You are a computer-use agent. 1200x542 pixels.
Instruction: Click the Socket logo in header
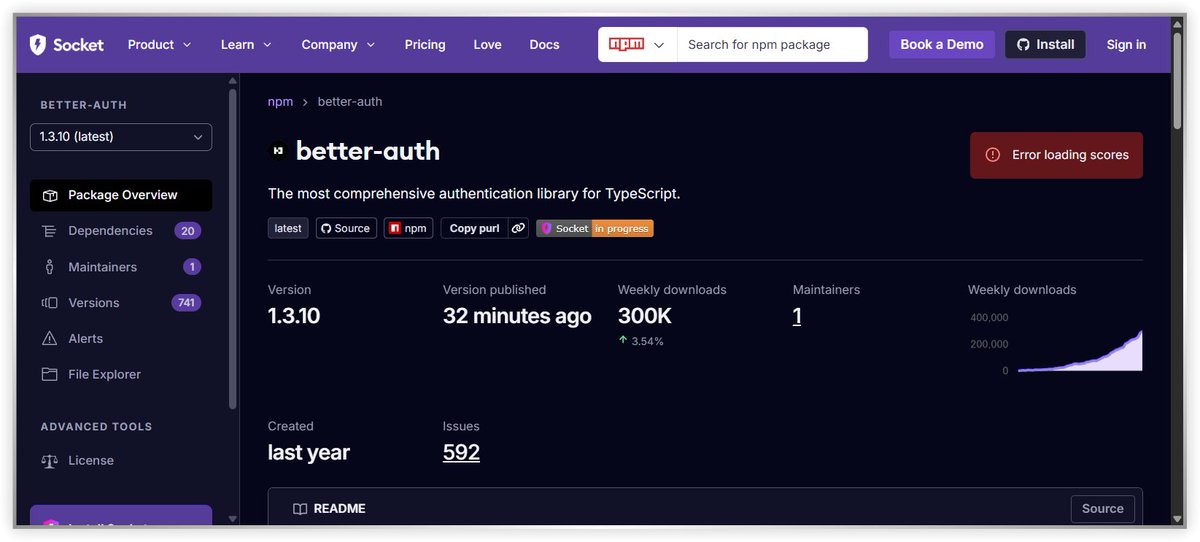click(66, 44)
